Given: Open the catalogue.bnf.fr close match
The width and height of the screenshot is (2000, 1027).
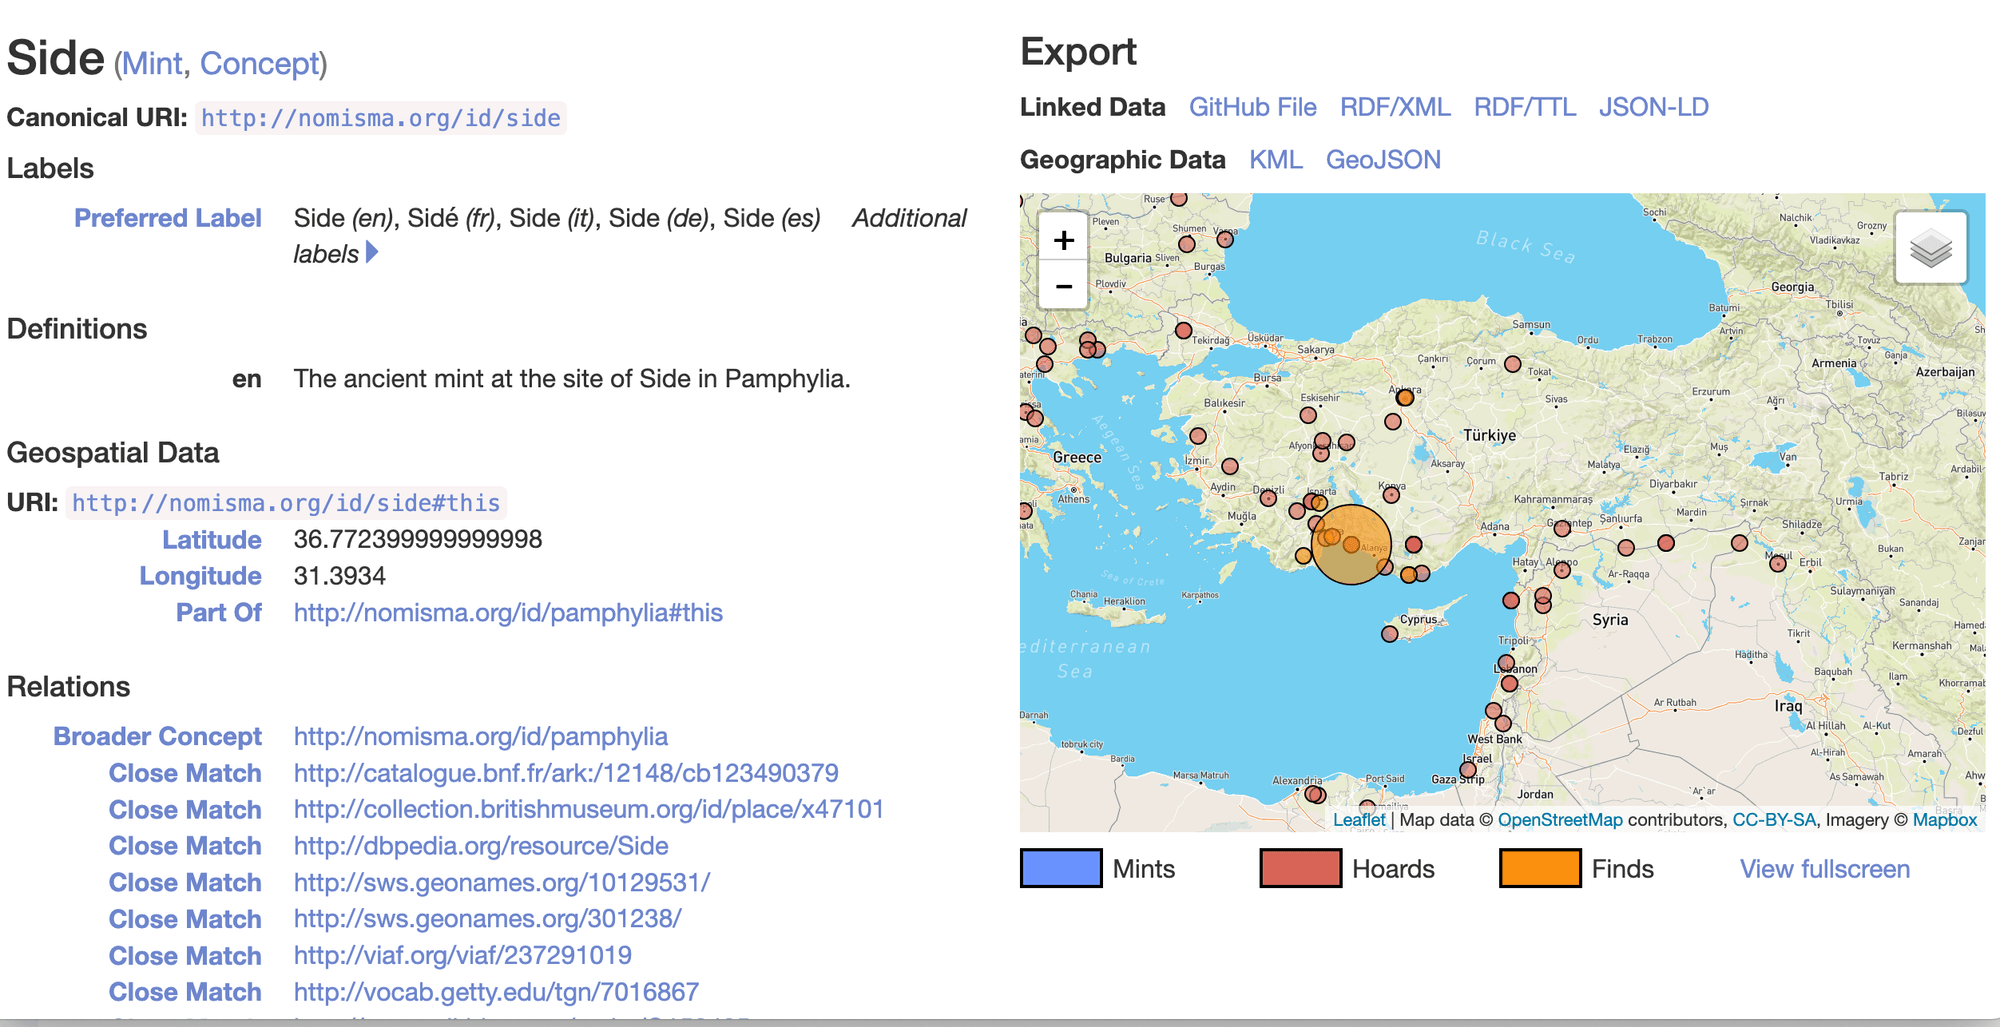Looking at the screenshot, I should point(566,773).
